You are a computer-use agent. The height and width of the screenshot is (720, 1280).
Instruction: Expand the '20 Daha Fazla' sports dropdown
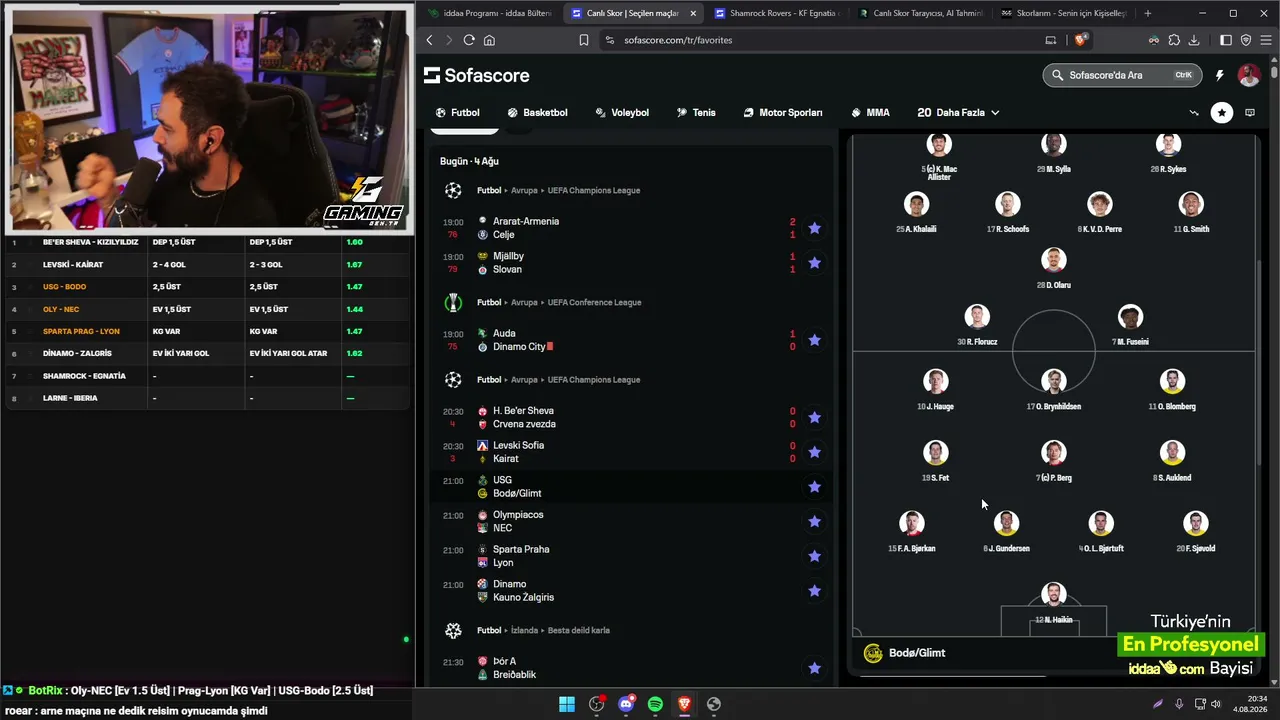click(958, 113)
